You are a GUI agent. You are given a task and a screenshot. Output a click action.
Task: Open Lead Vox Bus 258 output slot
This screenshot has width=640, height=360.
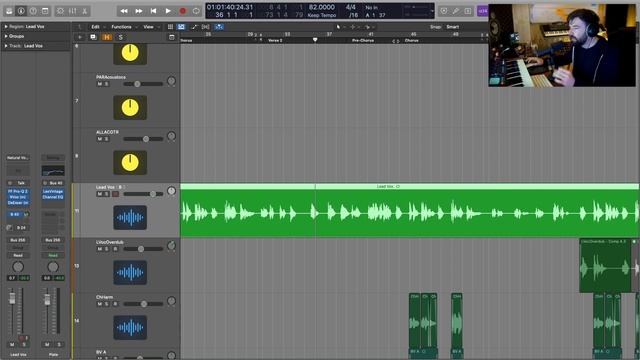point(18,240)
